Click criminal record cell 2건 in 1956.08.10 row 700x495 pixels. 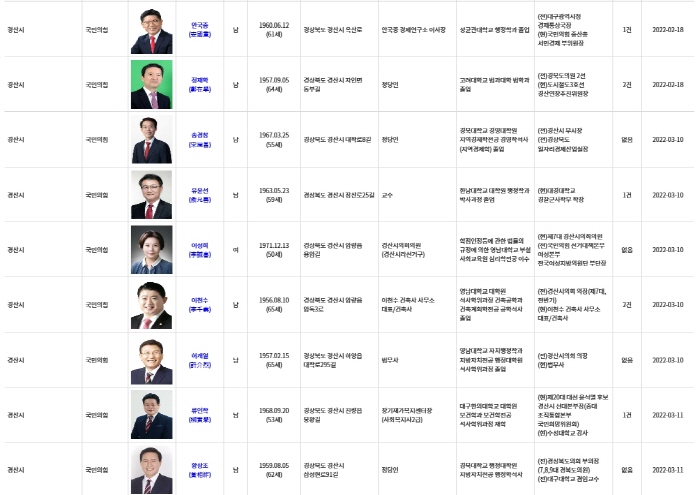click(627, 305)
